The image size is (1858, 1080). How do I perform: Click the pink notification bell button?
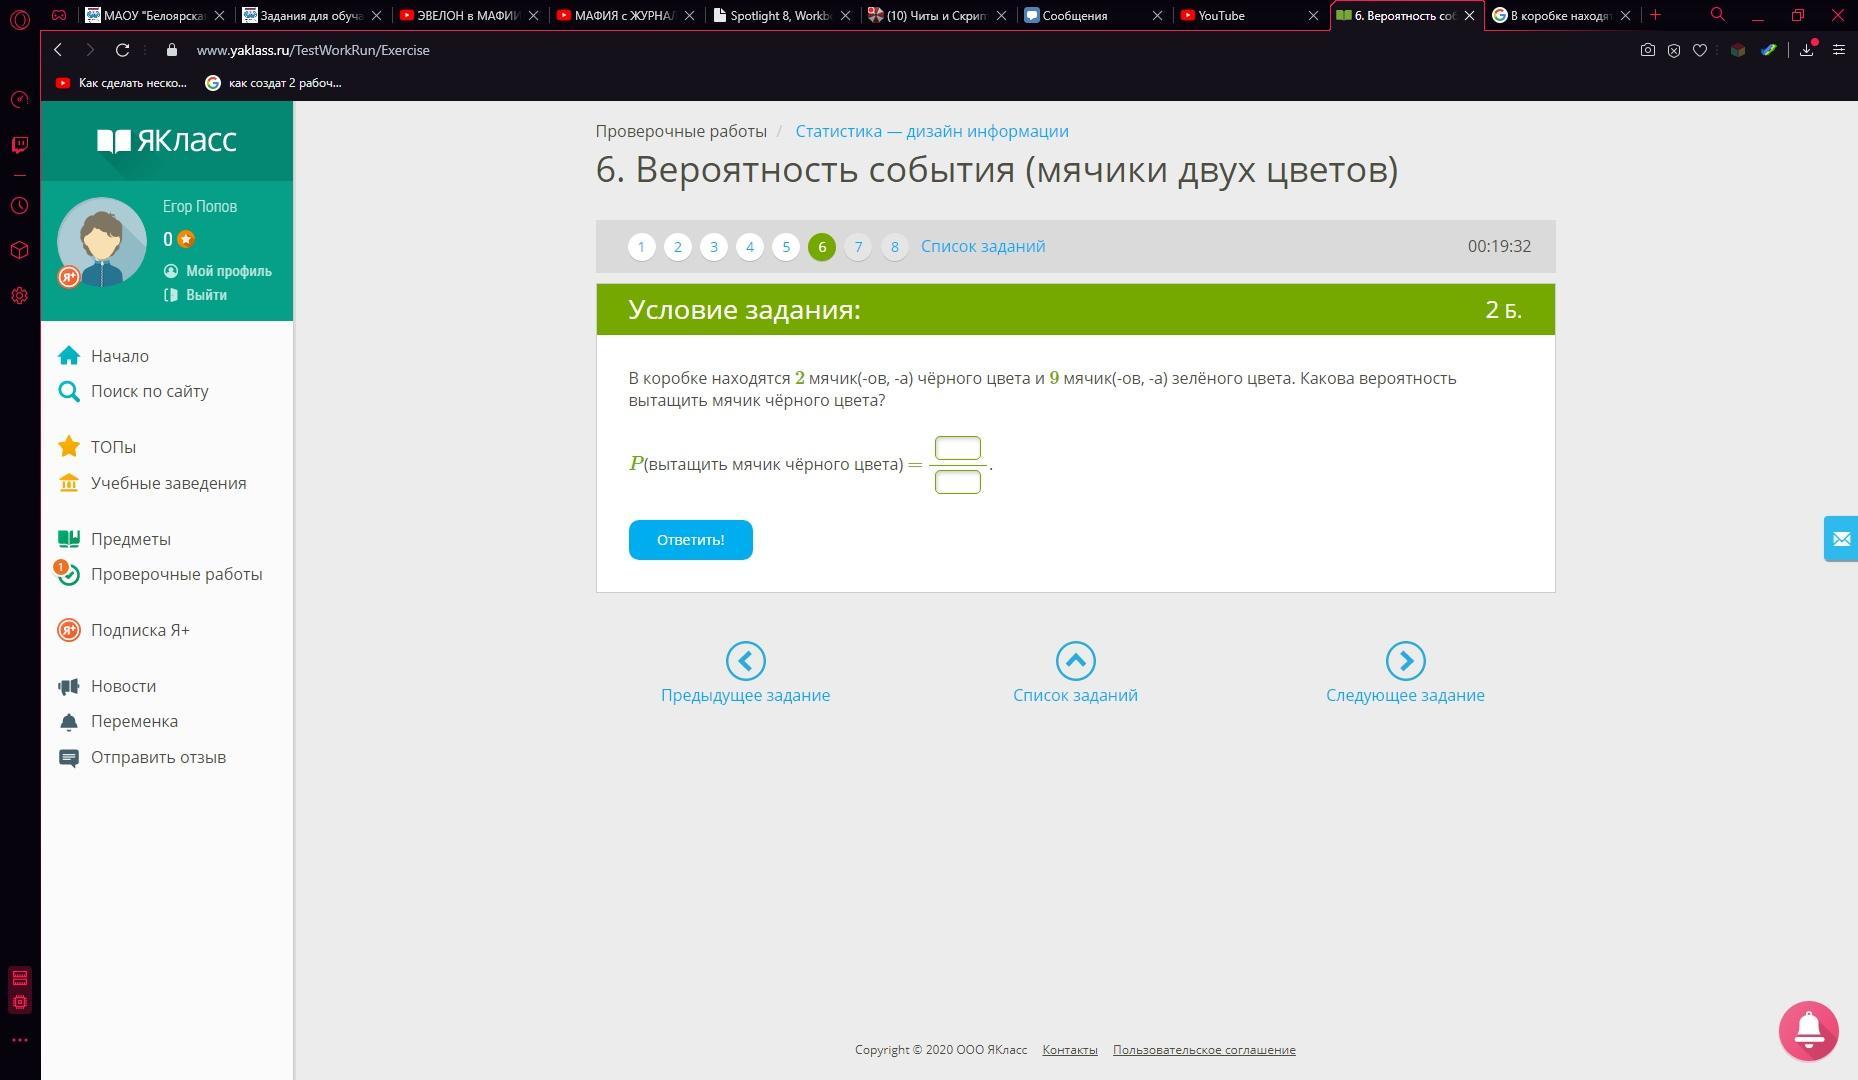(1808, 1030)
